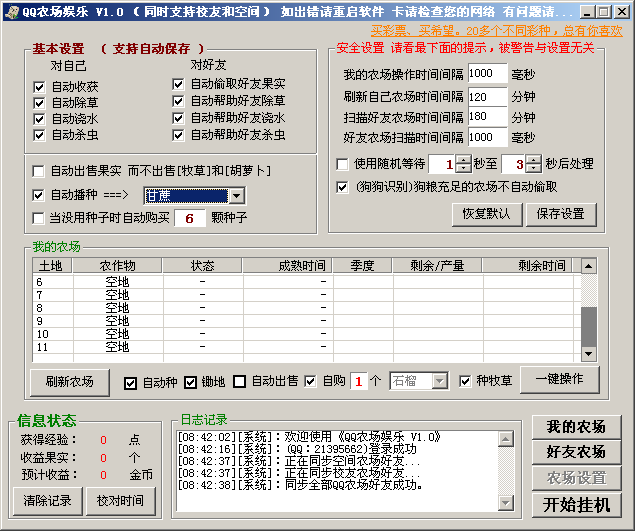Uncheck 自动帮助好友杀虫 option
This screenshot has height=531, width=635.
coord(178,134)
